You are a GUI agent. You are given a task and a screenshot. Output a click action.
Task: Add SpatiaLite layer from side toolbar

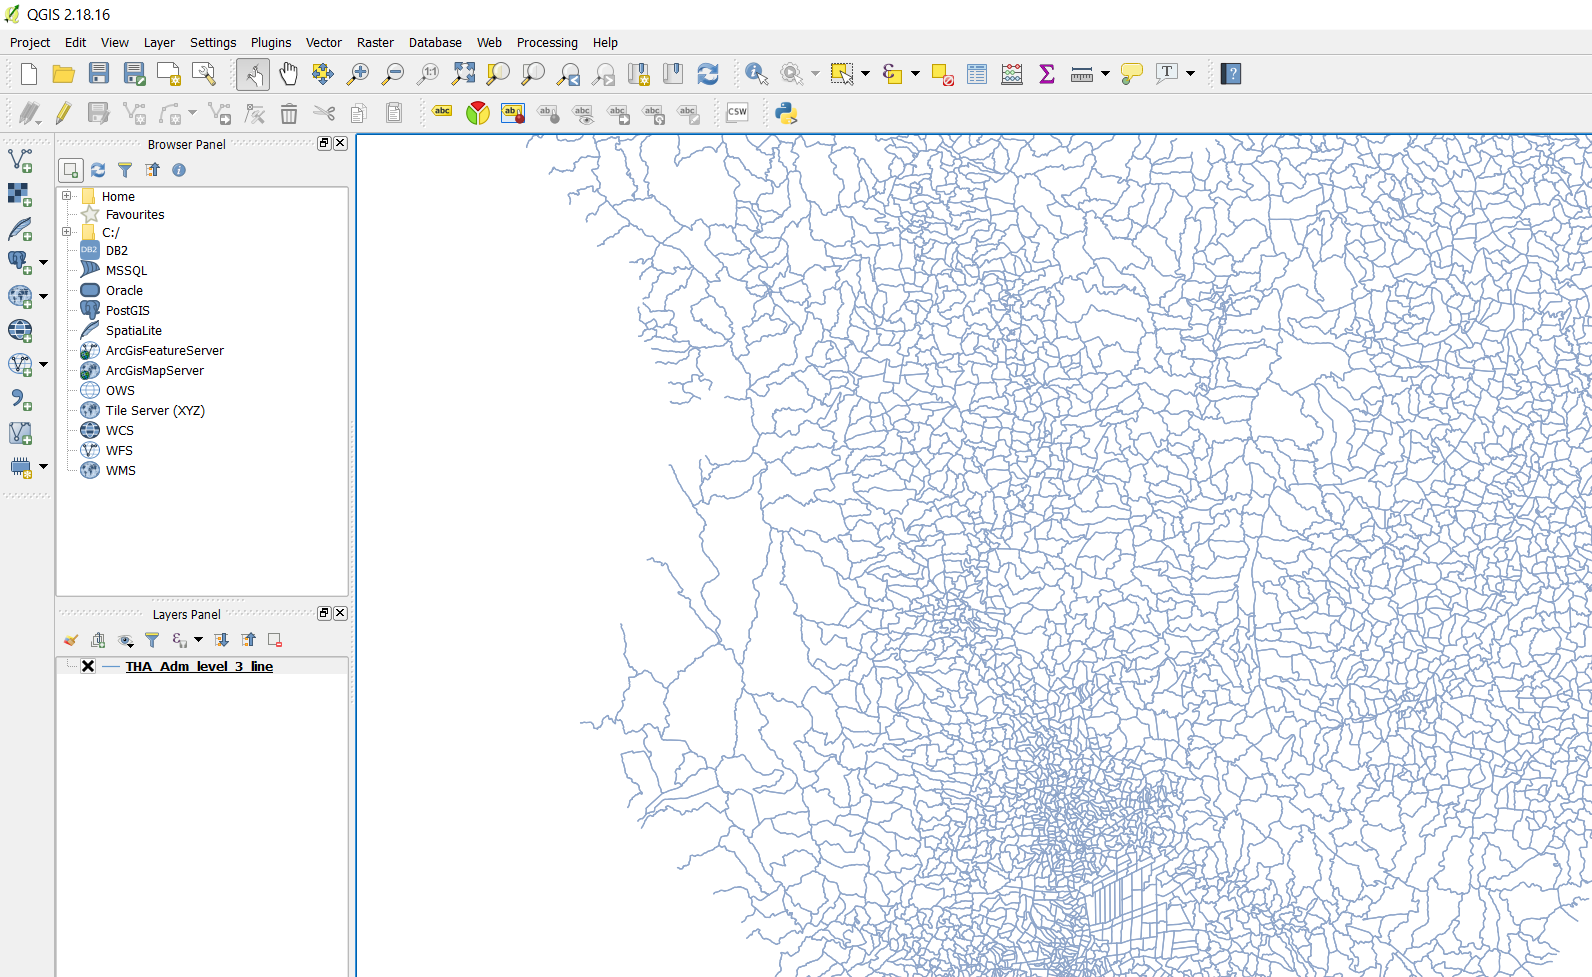[20, 229]
